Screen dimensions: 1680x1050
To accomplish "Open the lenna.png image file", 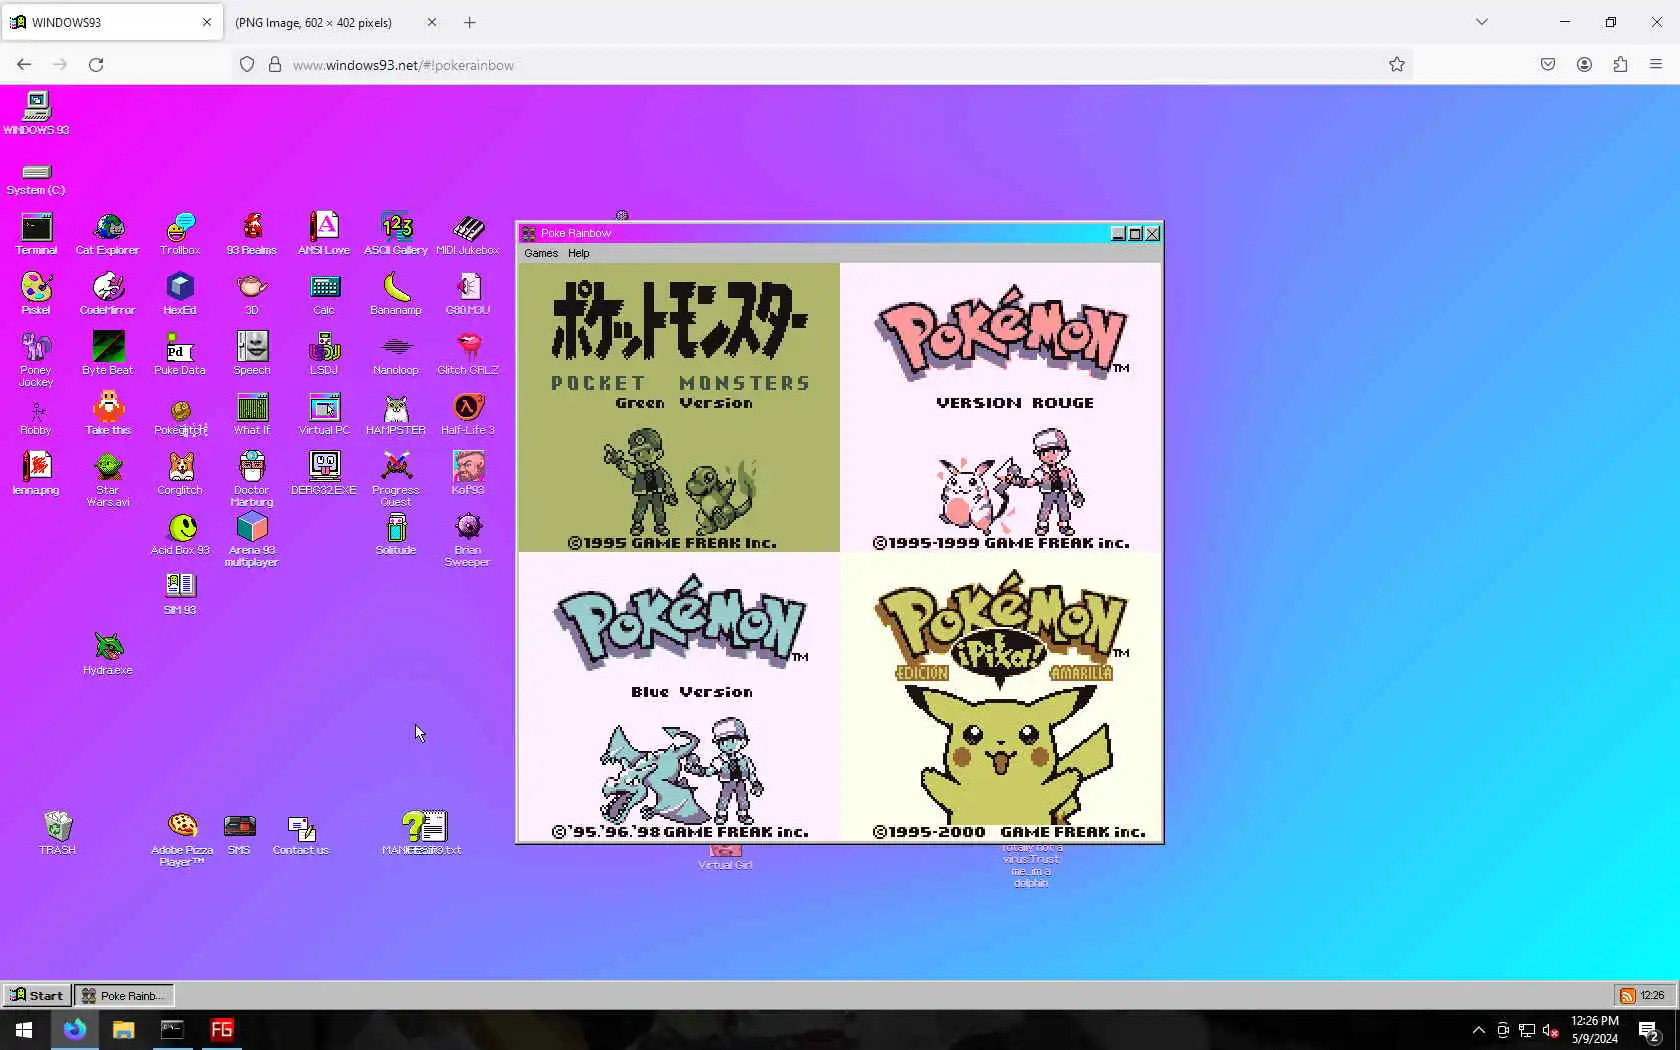I will pyautogui.click(x=36, y=475).
